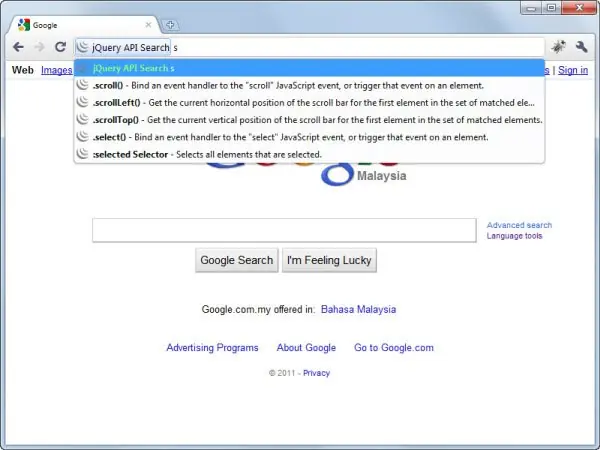Choose the .scrollLeft() suggestion
This screenshot has width=600, height=450.
click(x=309, y=103)
